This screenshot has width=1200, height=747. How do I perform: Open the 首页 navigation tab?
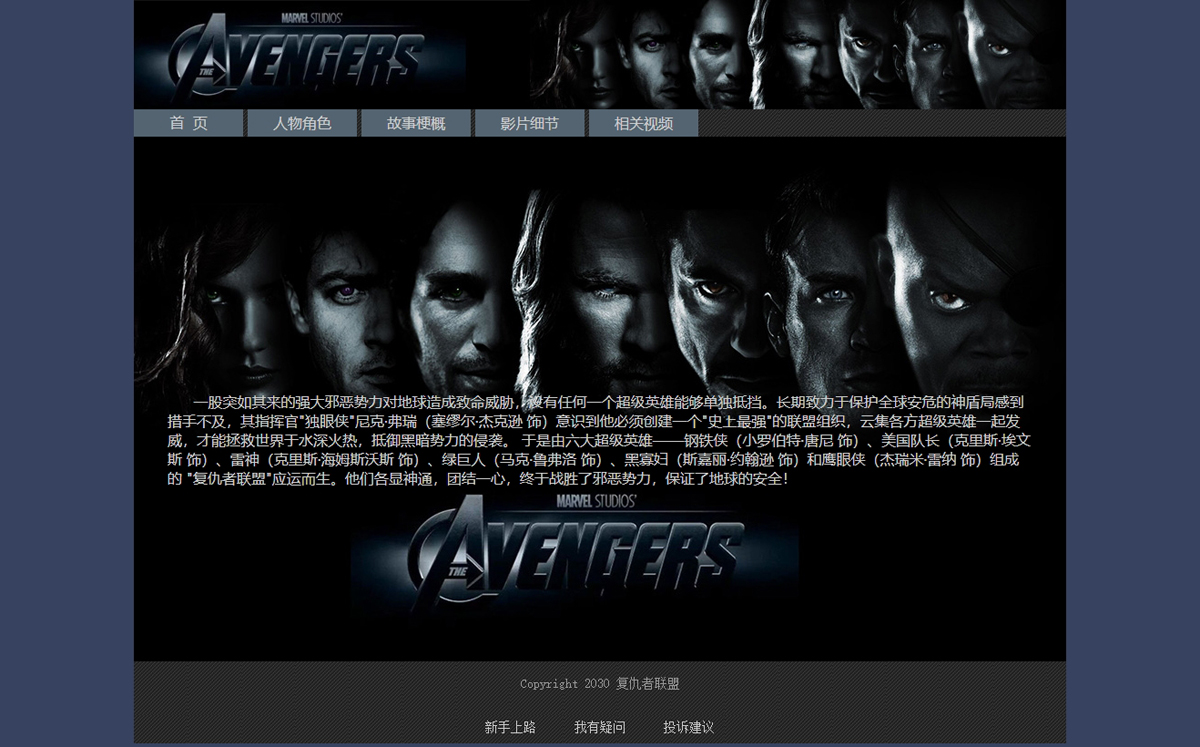189,123
